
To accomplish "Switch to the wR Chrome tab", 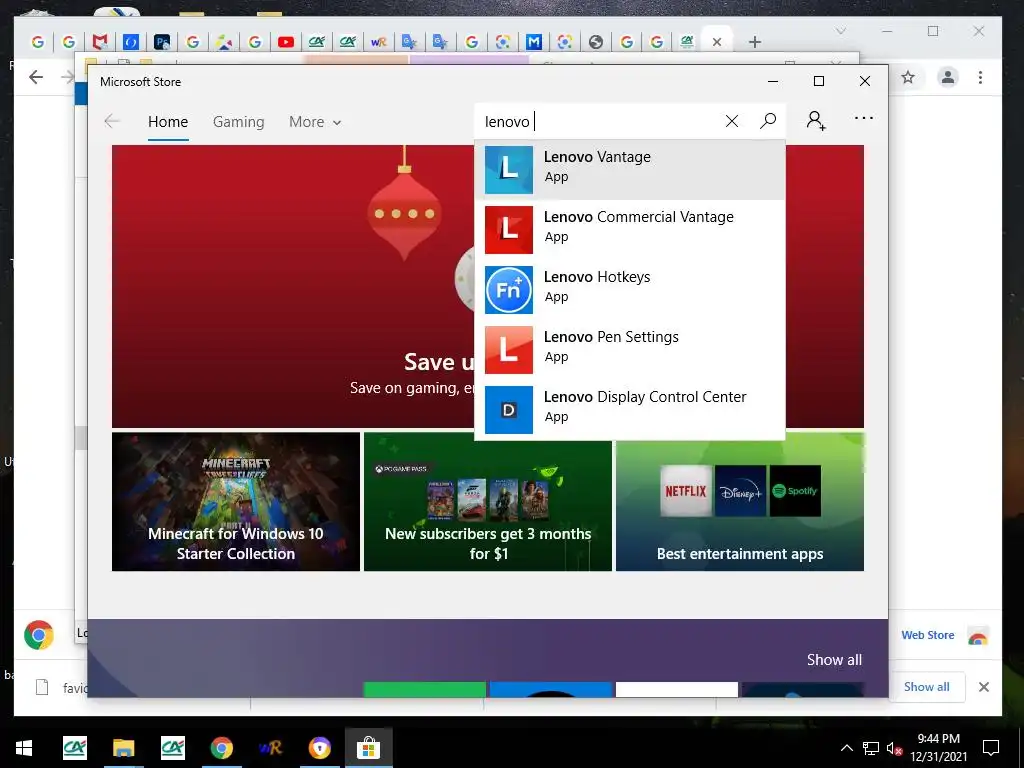I will 378,42.
